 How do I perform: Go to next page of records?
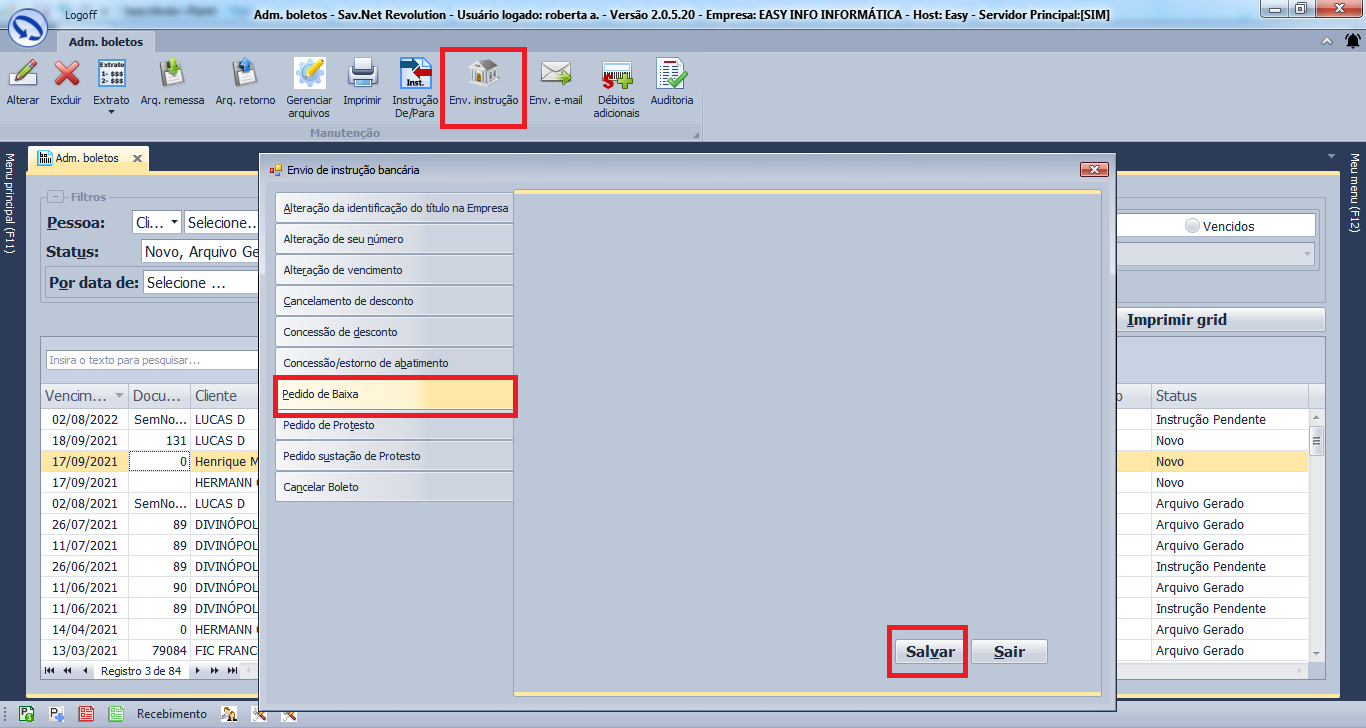tap(214, 671)
